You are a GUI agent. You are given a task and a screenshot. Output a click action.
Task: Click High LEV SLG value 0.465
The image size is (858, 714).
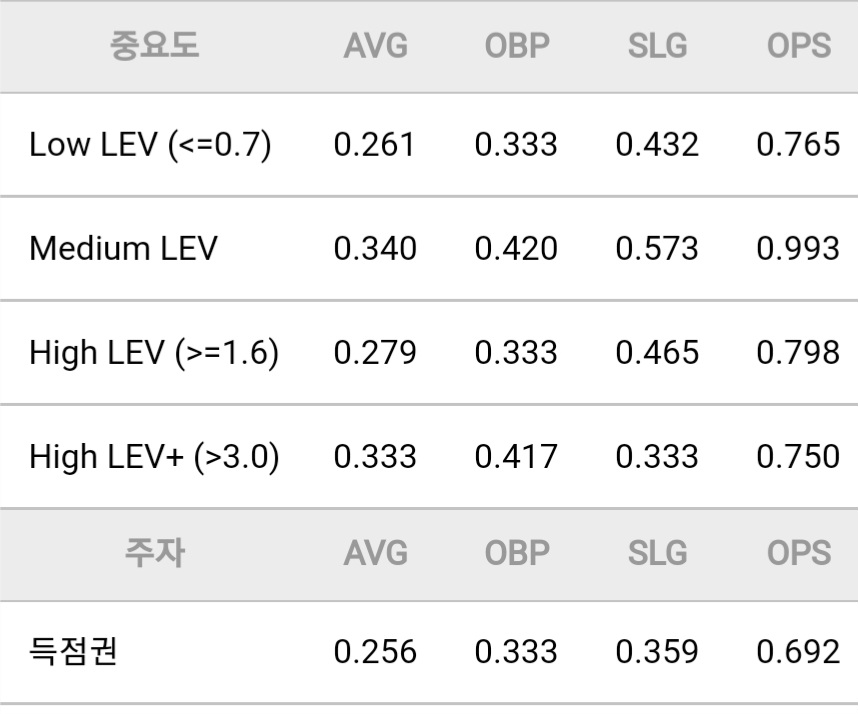pos(657,352)
